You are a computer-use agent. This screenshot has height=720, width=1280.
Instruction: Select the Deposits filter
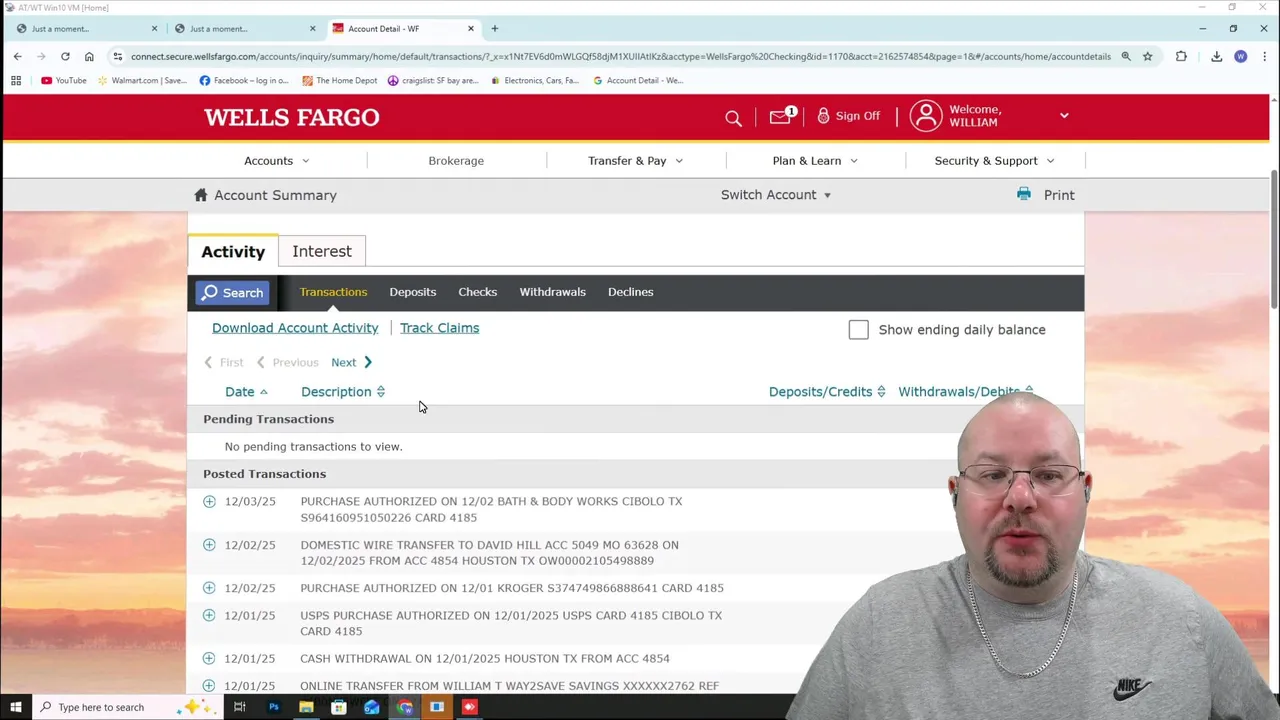[x=412, y=292]
